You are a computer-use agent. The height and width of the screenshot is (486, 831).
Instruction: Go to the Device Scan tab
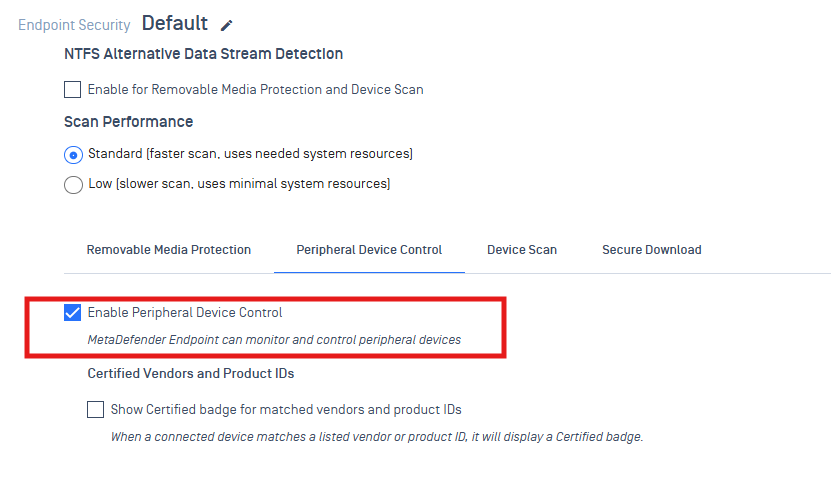[522, 250]
